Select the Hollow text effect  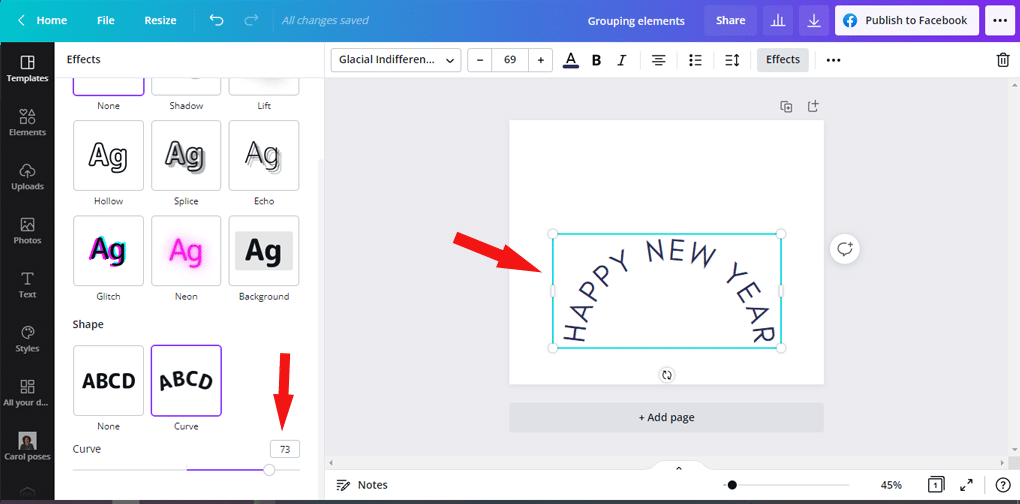pyautogui.click(x=109, y=155)
